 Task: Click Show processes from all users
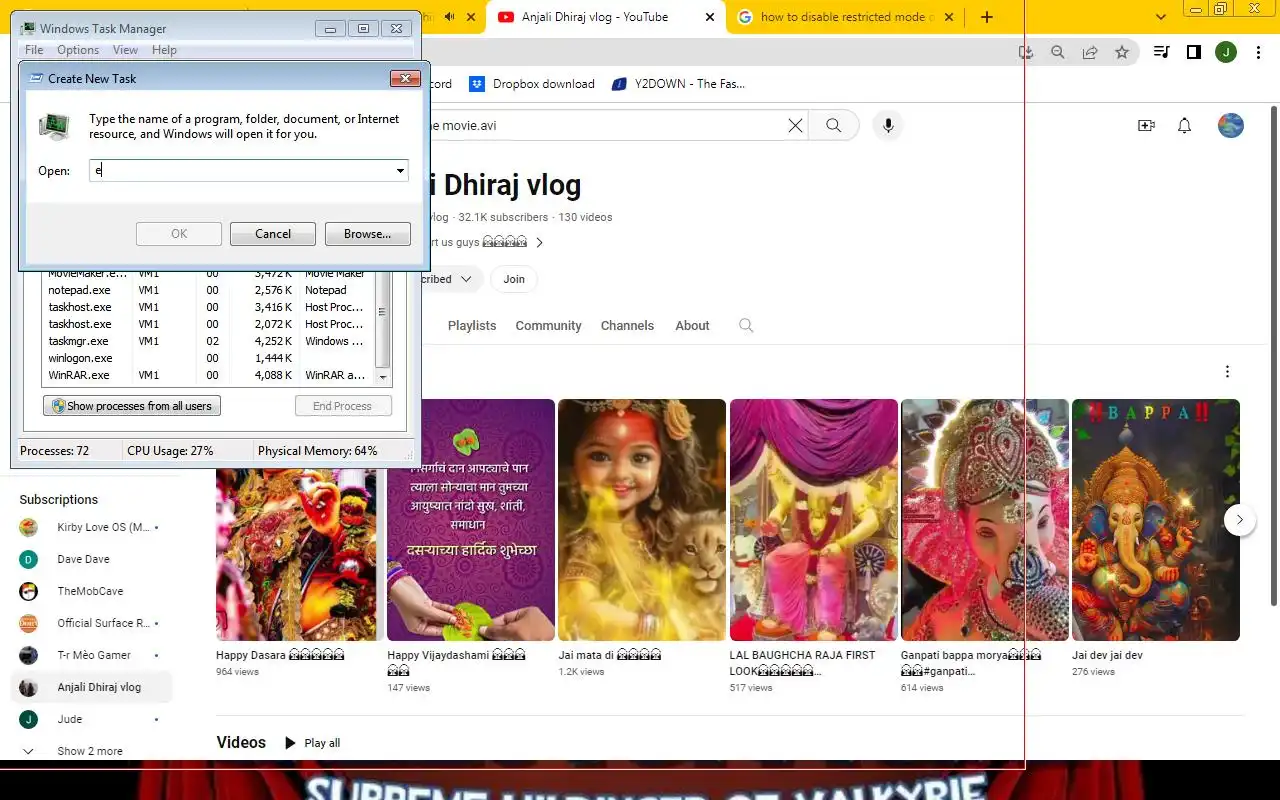(132, 406)
